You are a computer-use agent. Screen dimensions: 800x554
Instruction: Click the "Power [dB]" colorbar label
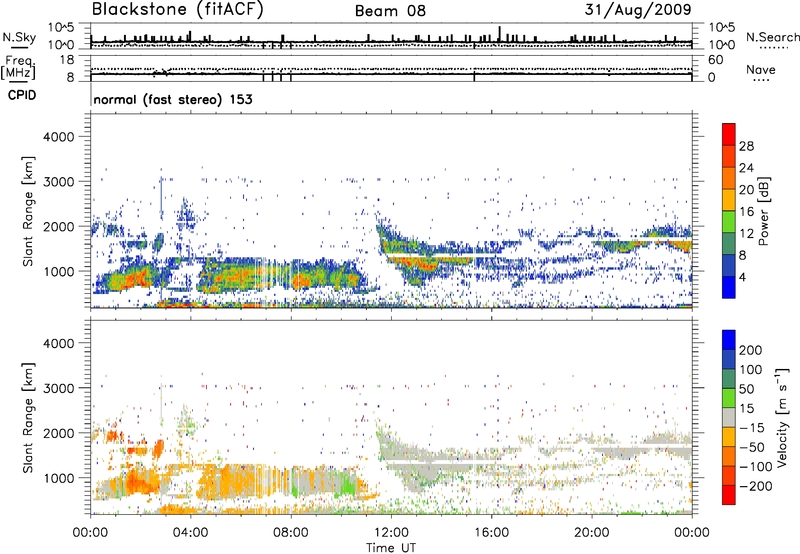click(763, 211)
